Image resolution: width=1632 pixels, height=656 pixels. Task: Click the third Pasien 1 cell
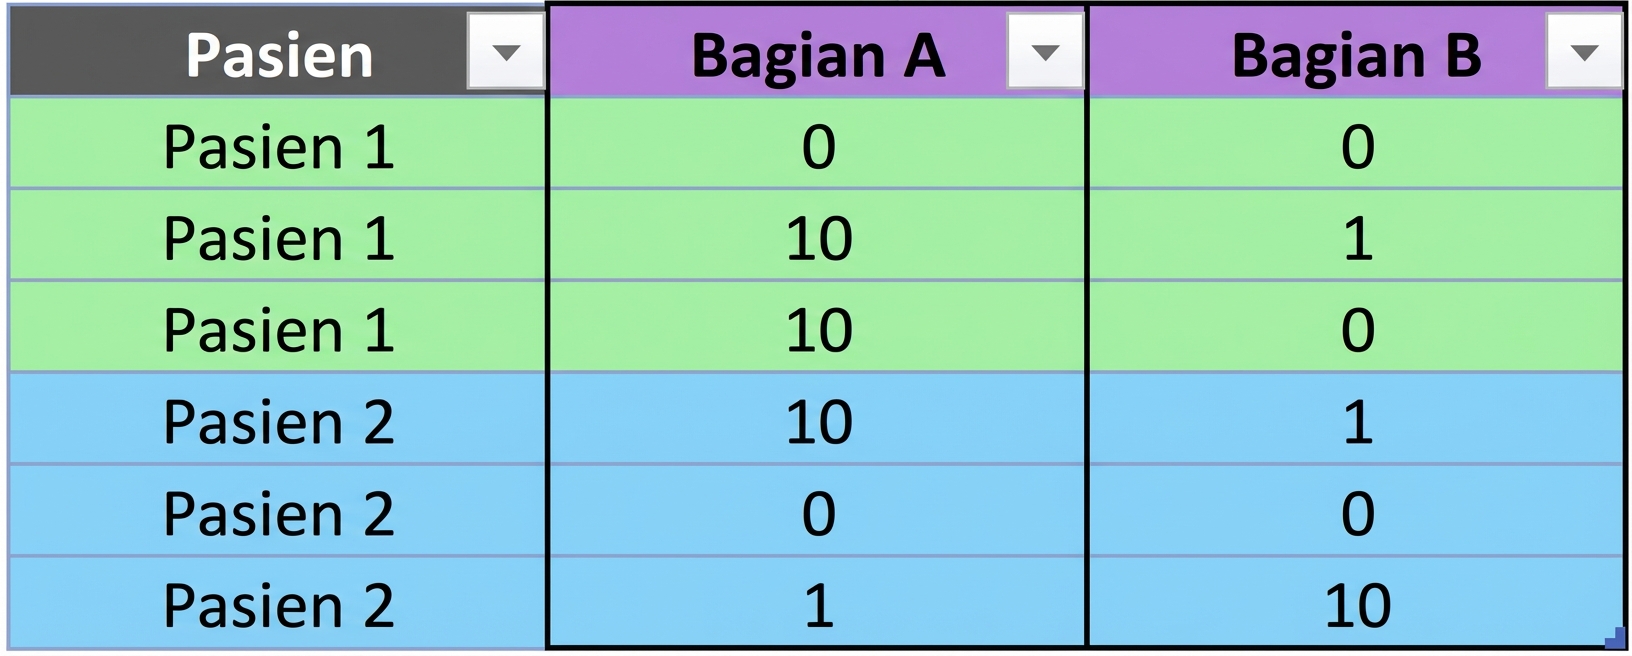click(x=275, y=328)
